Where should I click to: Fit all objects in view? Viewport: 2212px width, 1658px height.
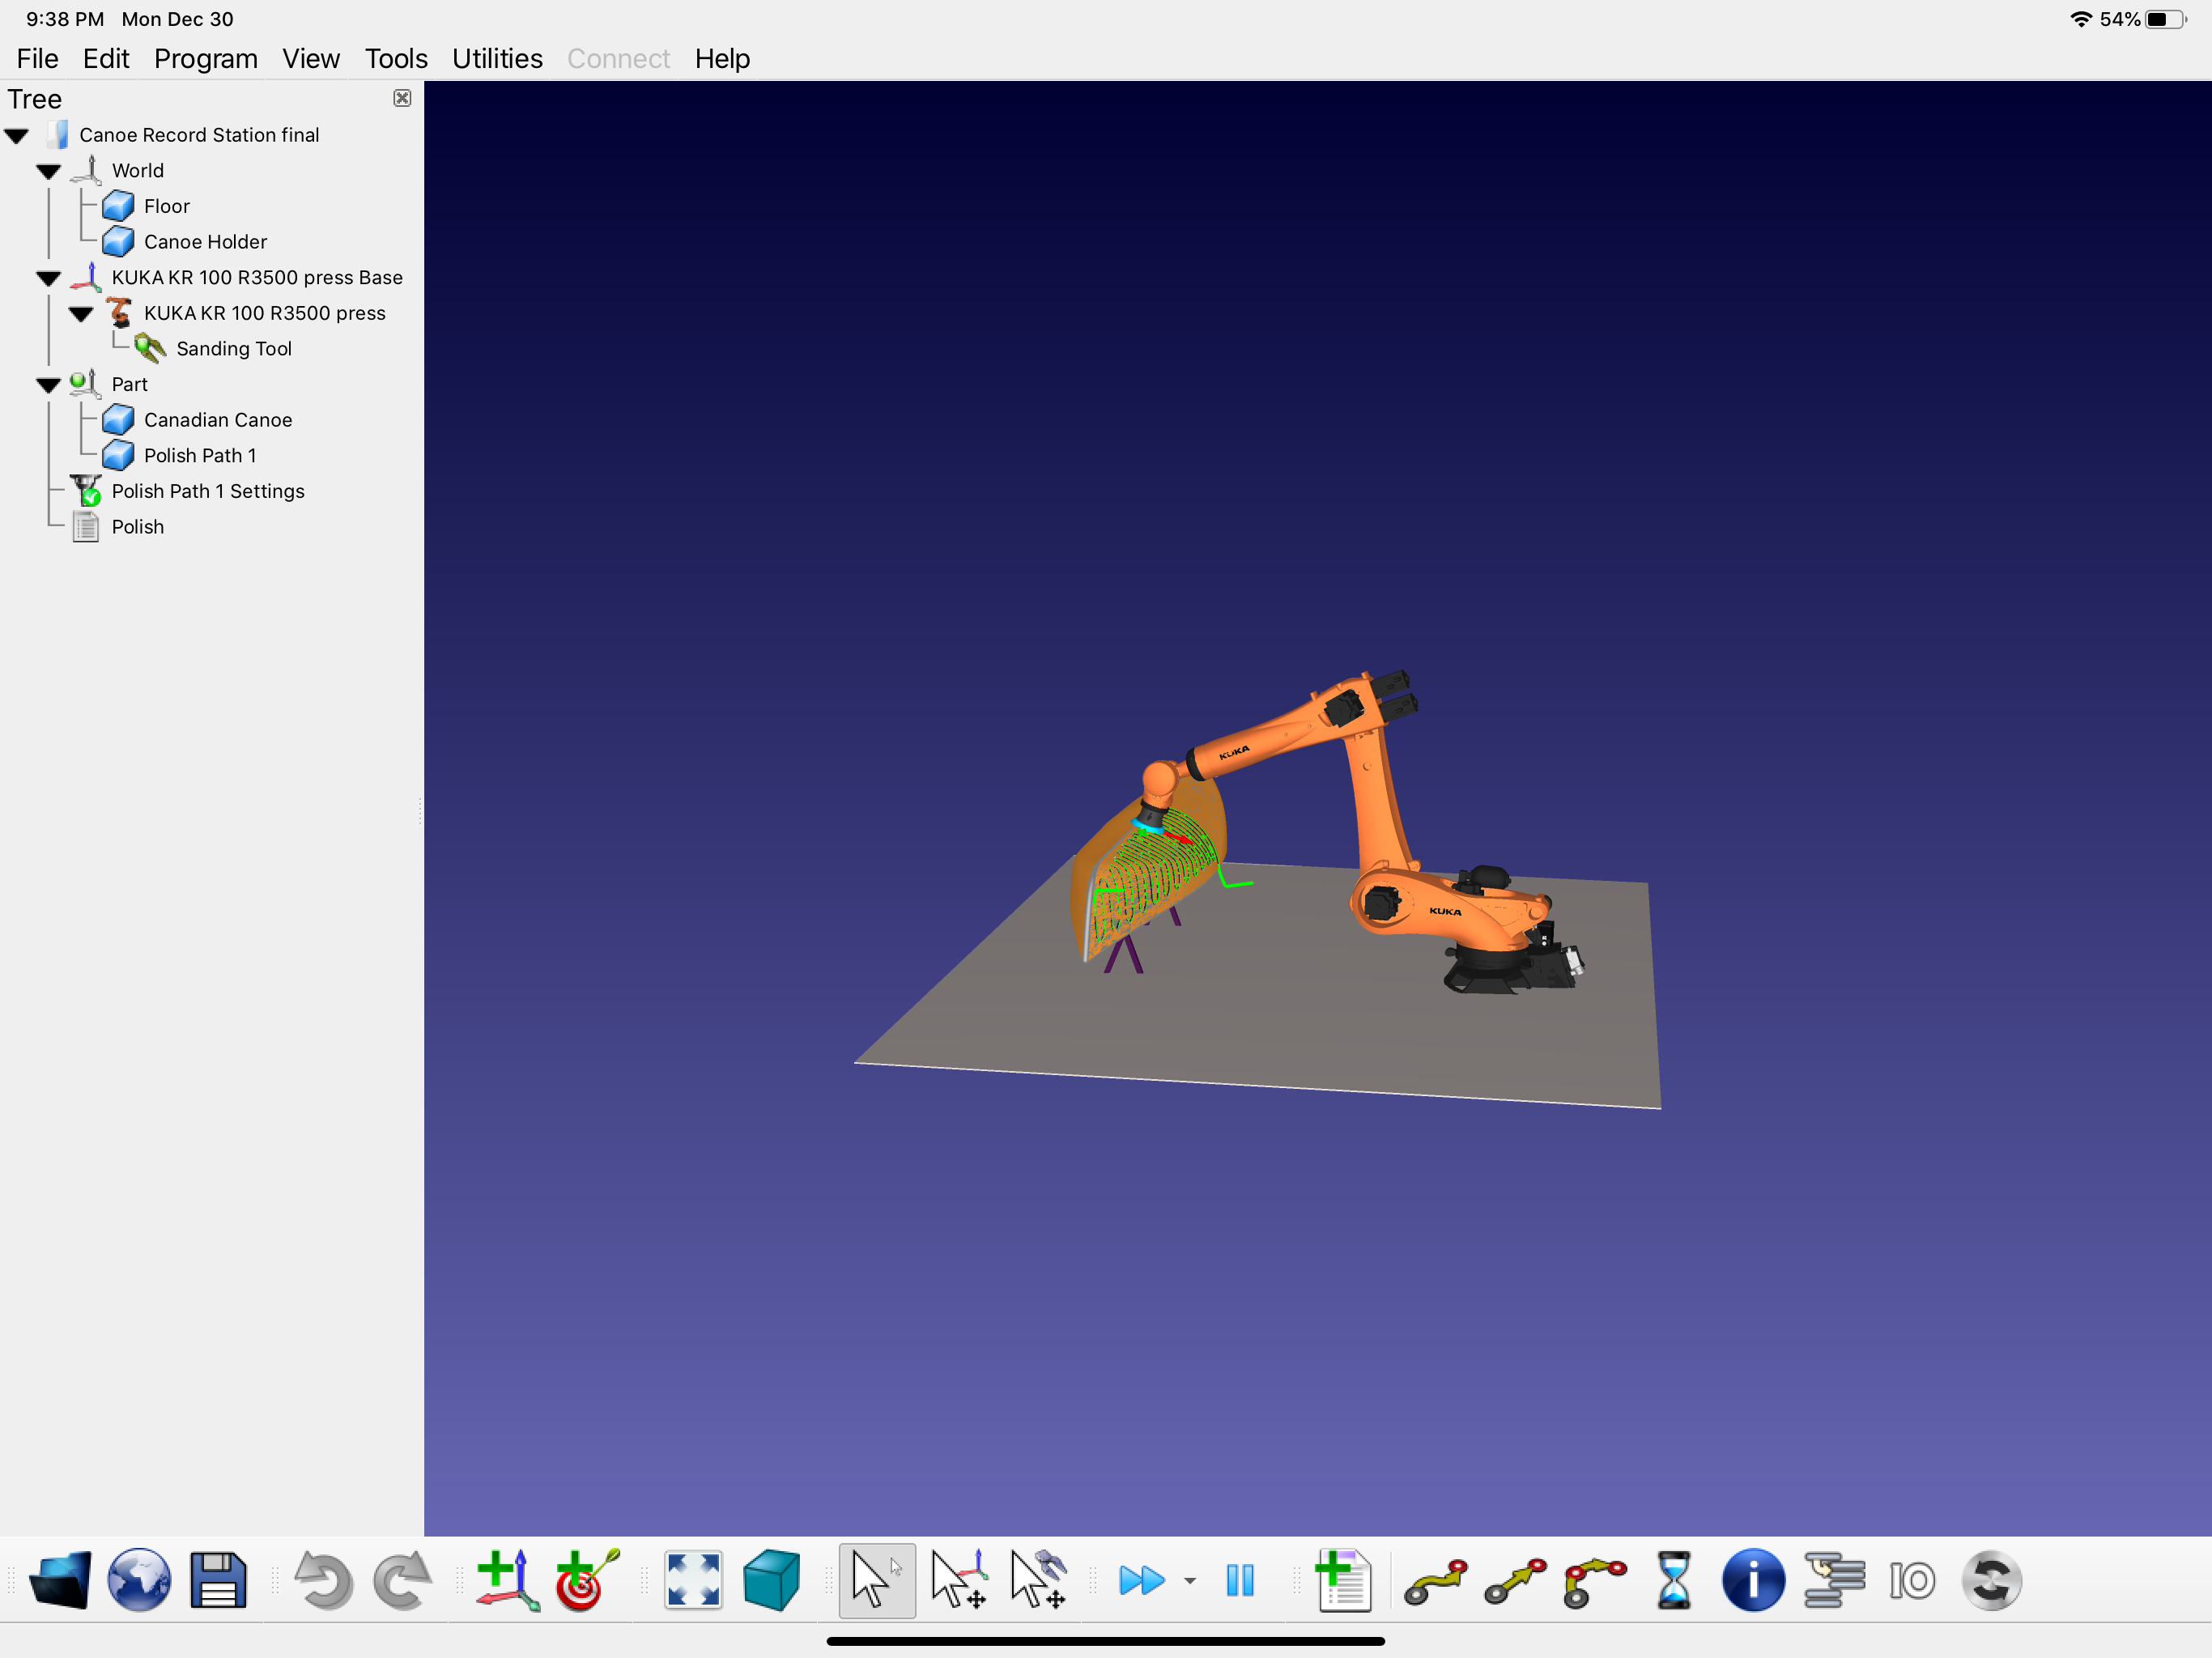tap(693, 1580)
